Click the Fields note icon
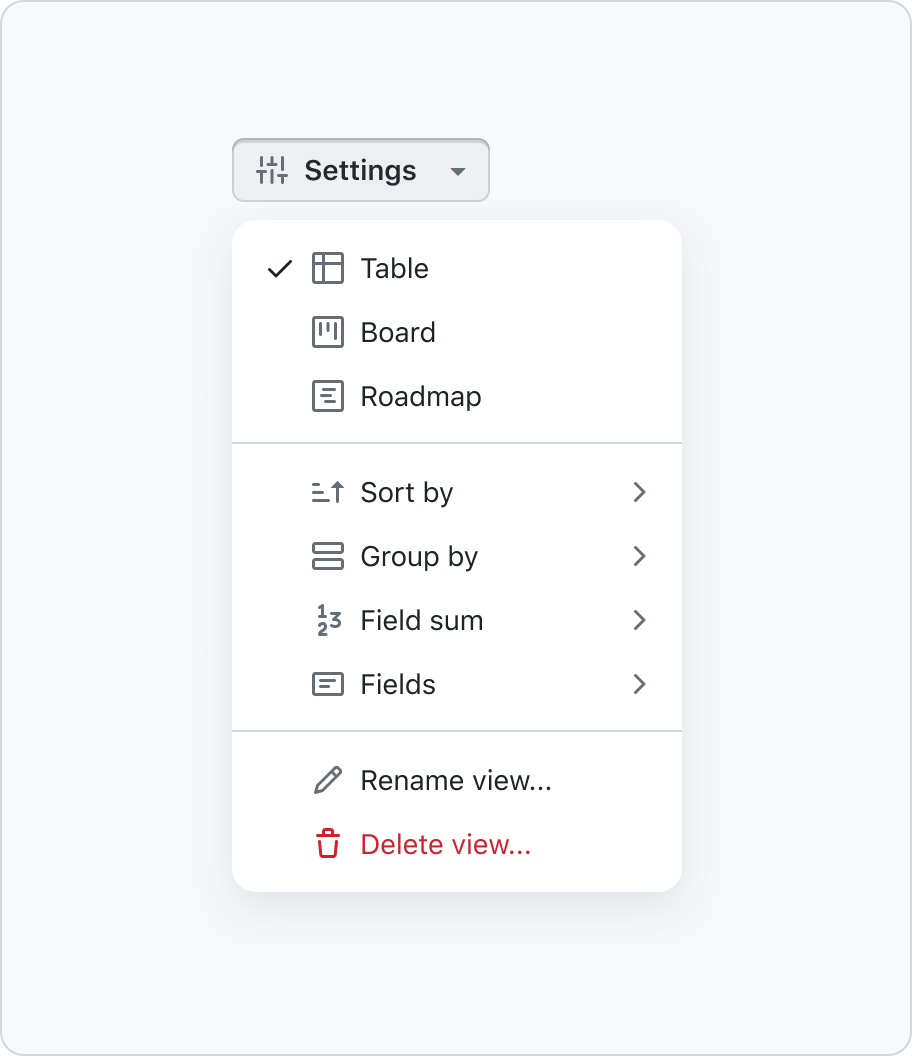The height and width of the screenshot is (1056, 912). 327,684
